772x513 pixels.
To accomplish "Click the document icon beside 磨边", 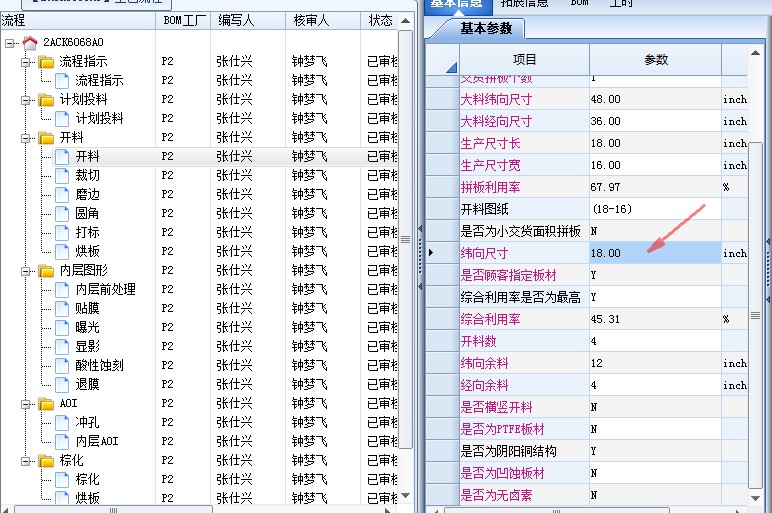I will [x=62, y=195].
